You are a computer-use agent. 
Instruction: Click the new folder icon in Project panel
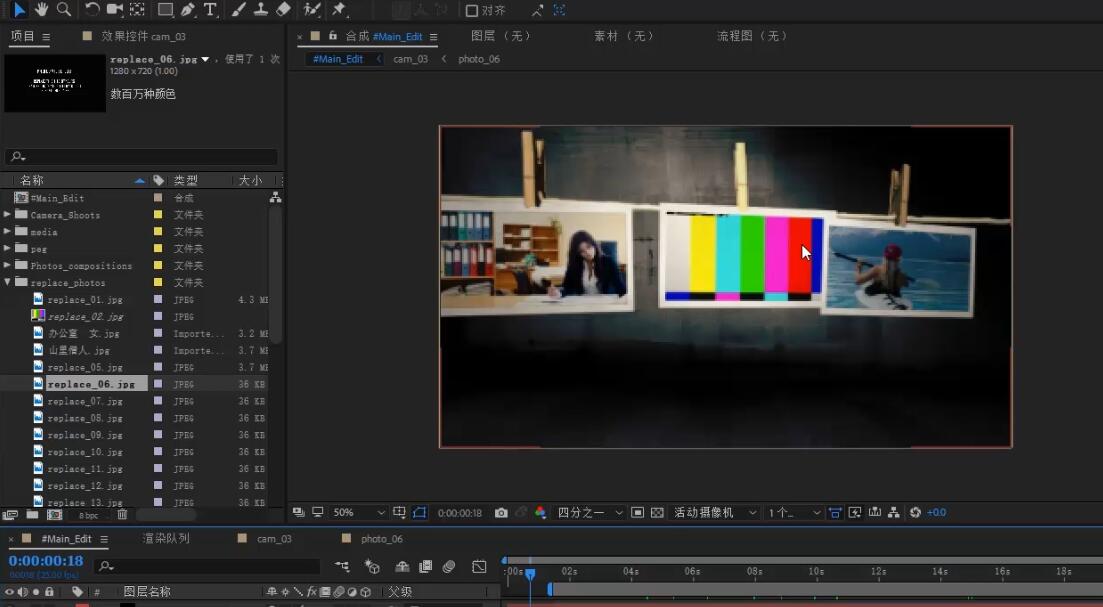pos(32,515)
